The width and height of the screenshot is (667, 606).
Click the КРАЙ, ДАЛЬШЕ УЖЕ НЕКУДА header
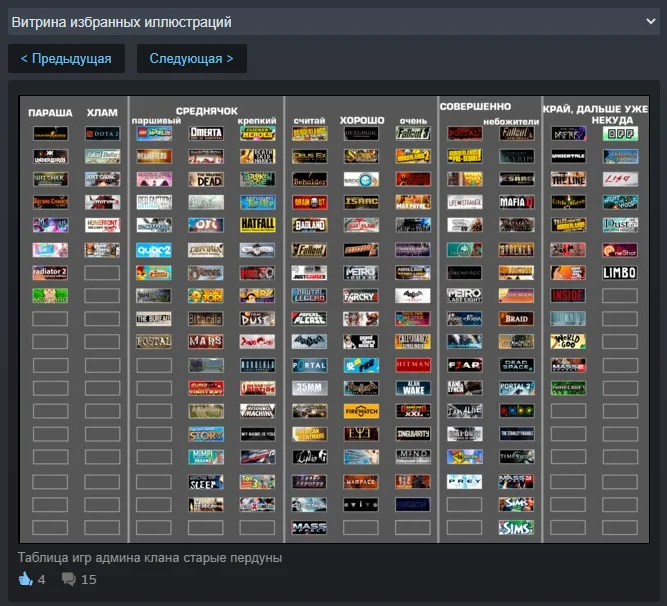(x=596, y=114)
